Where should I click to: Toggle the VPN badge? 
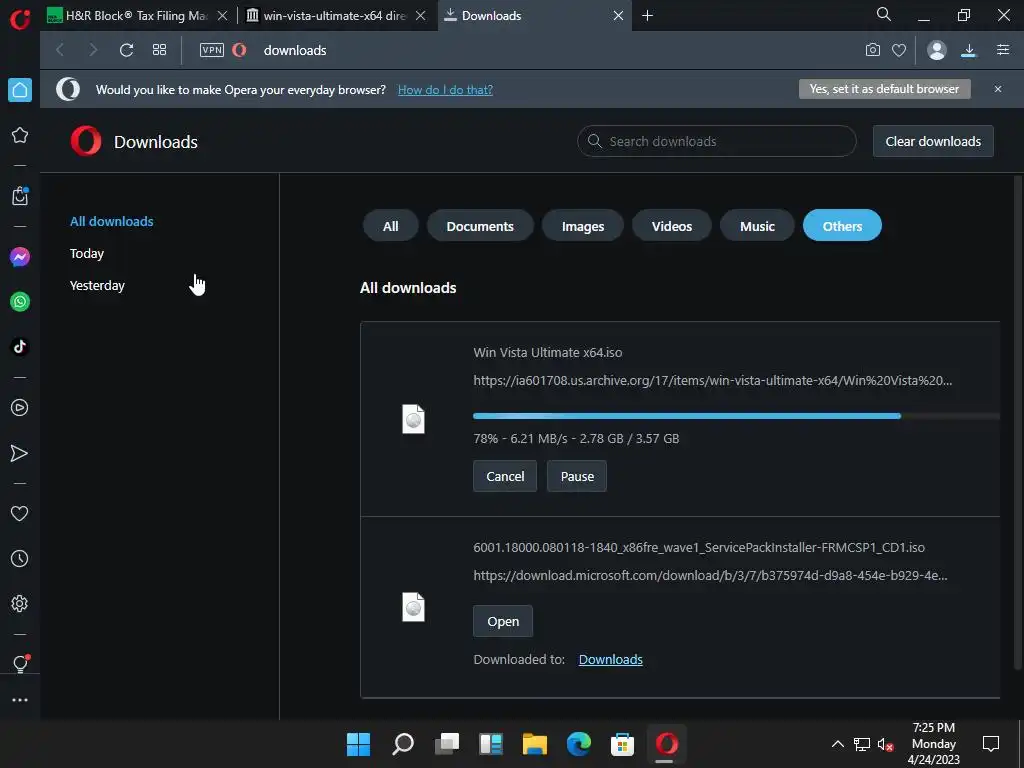click(x=212, y=50)
